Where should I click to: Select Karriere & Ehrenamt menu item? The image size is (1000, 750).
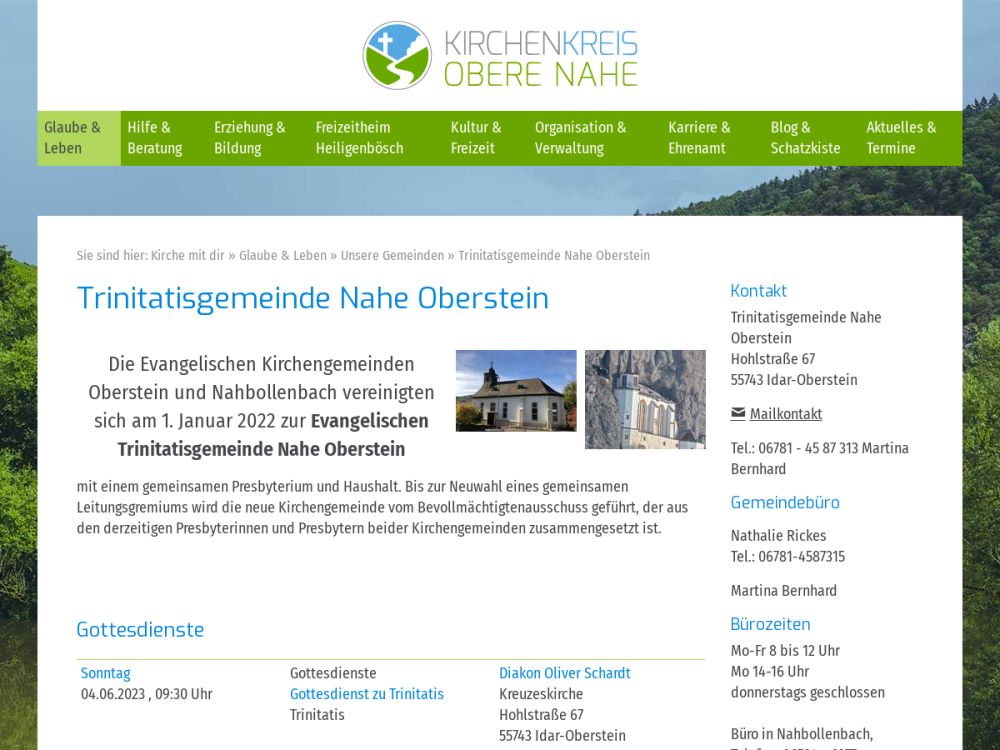point(700,138)
